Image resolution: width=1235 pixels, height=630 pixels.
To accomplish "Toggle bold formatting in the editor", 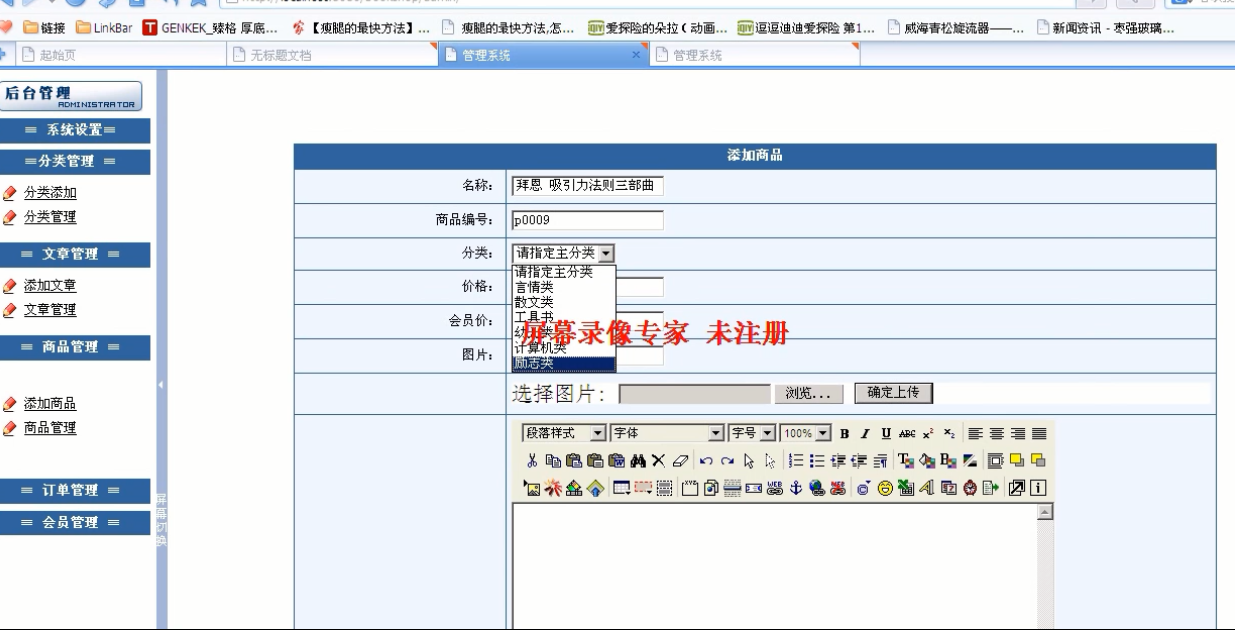I will pyautogui.click(x=844, y=433).
